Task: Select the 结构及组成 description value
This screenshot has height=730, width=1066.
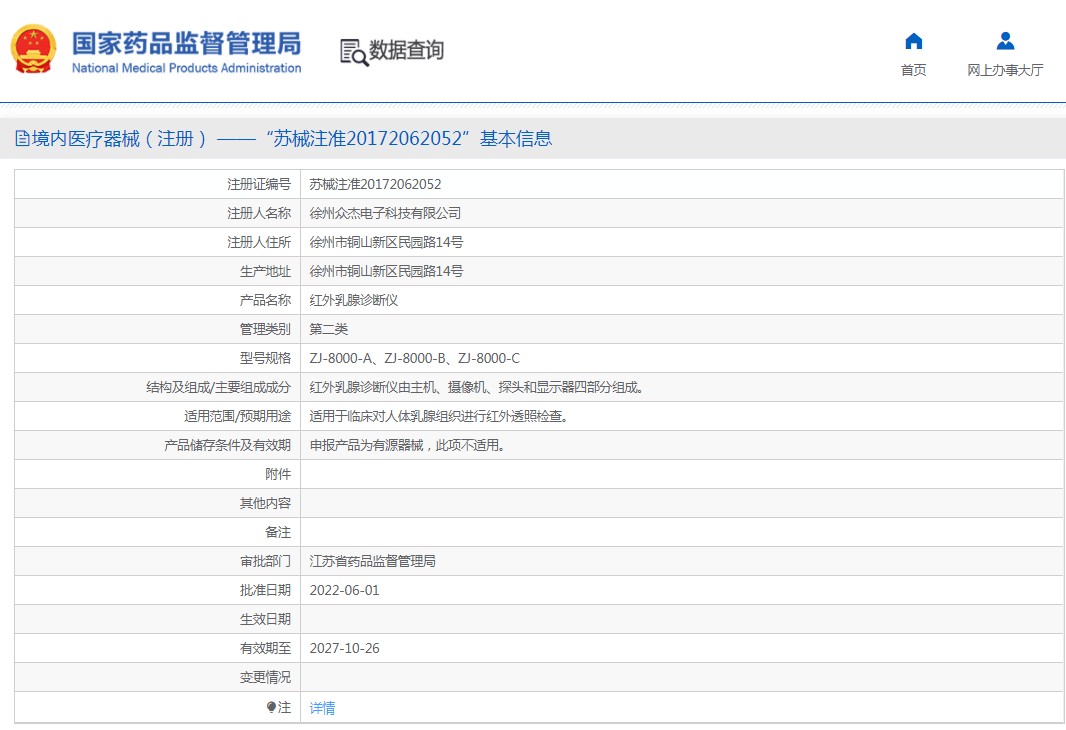Action: click(477, 387)
